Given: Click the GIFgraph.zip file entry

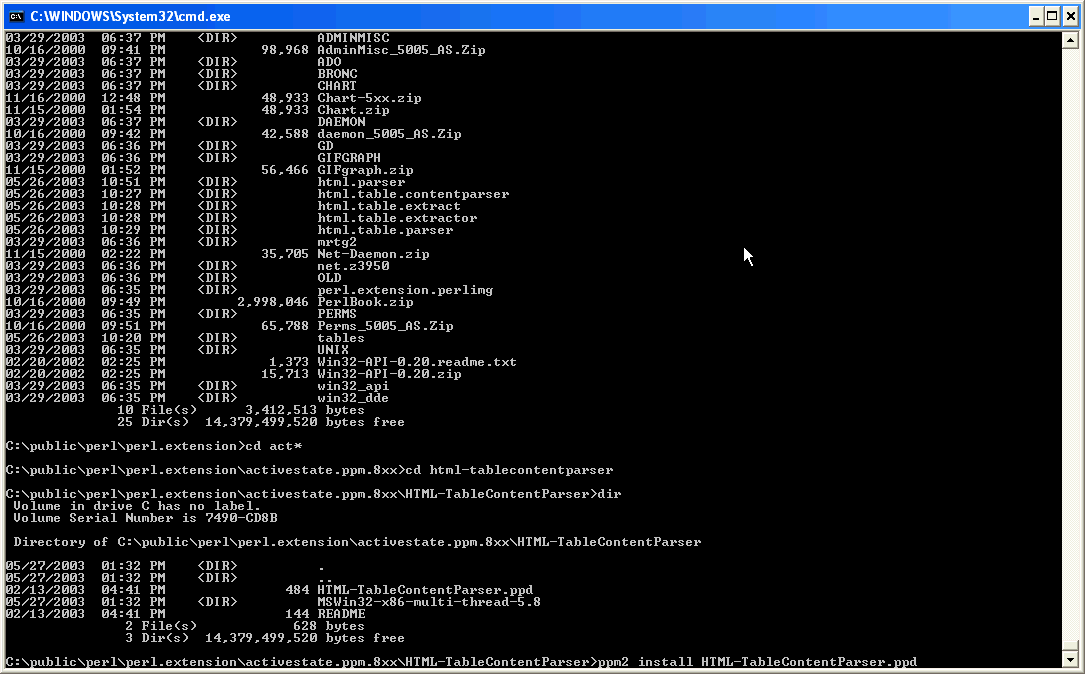Looking at the screenshot, I should [x=365, y=170].
